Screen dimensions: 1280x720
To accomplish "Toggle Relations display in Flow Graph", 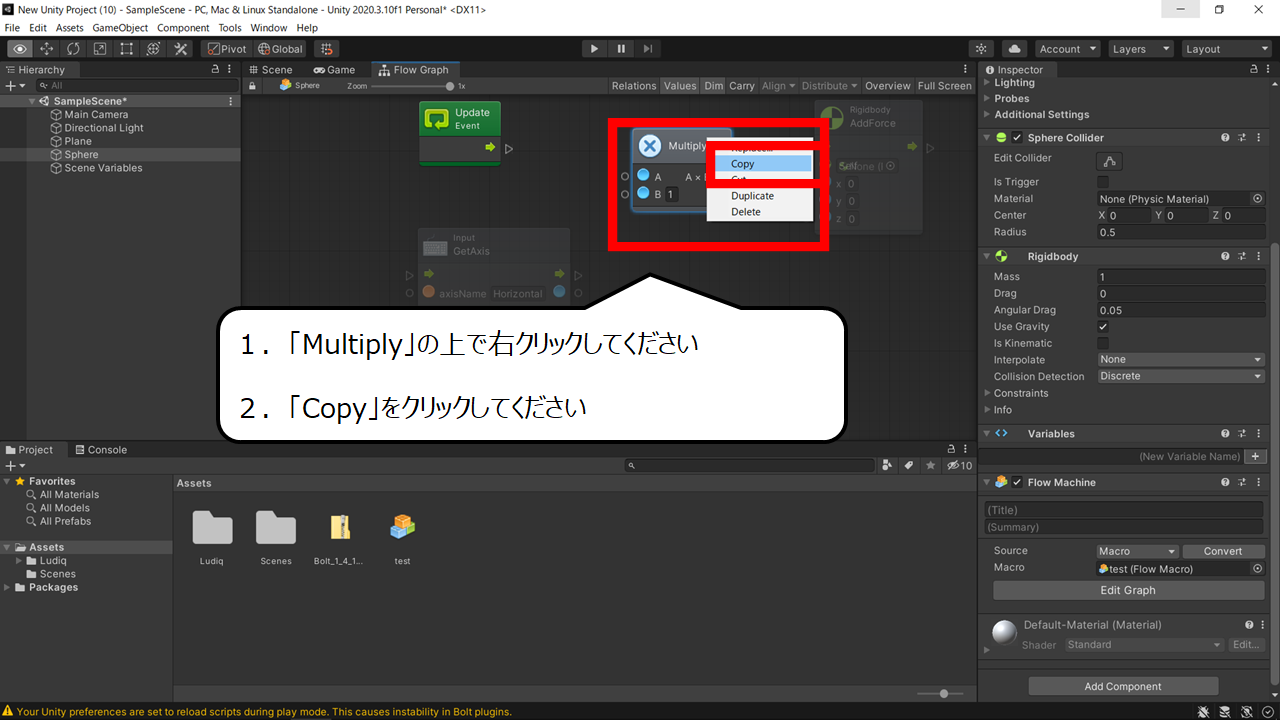I will click(x=634, y=86).
